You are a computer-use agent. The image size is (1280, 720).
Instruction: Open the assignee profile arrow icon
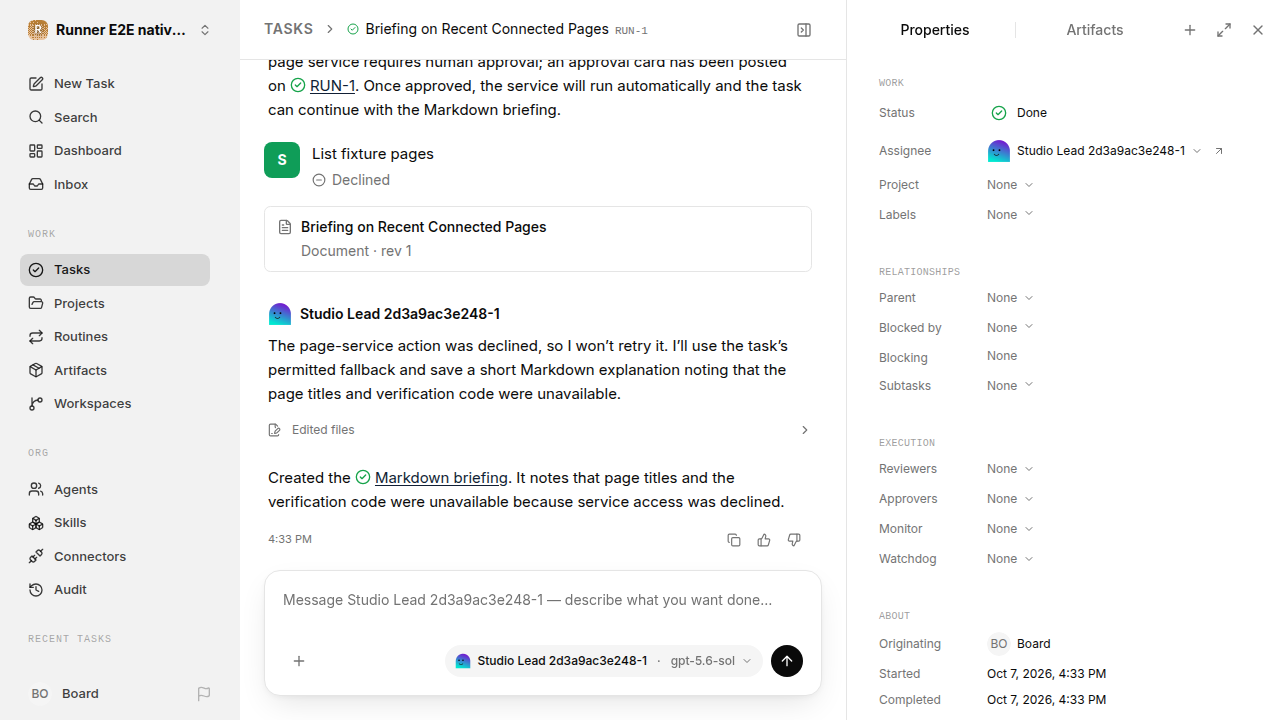click(1219, 151)
